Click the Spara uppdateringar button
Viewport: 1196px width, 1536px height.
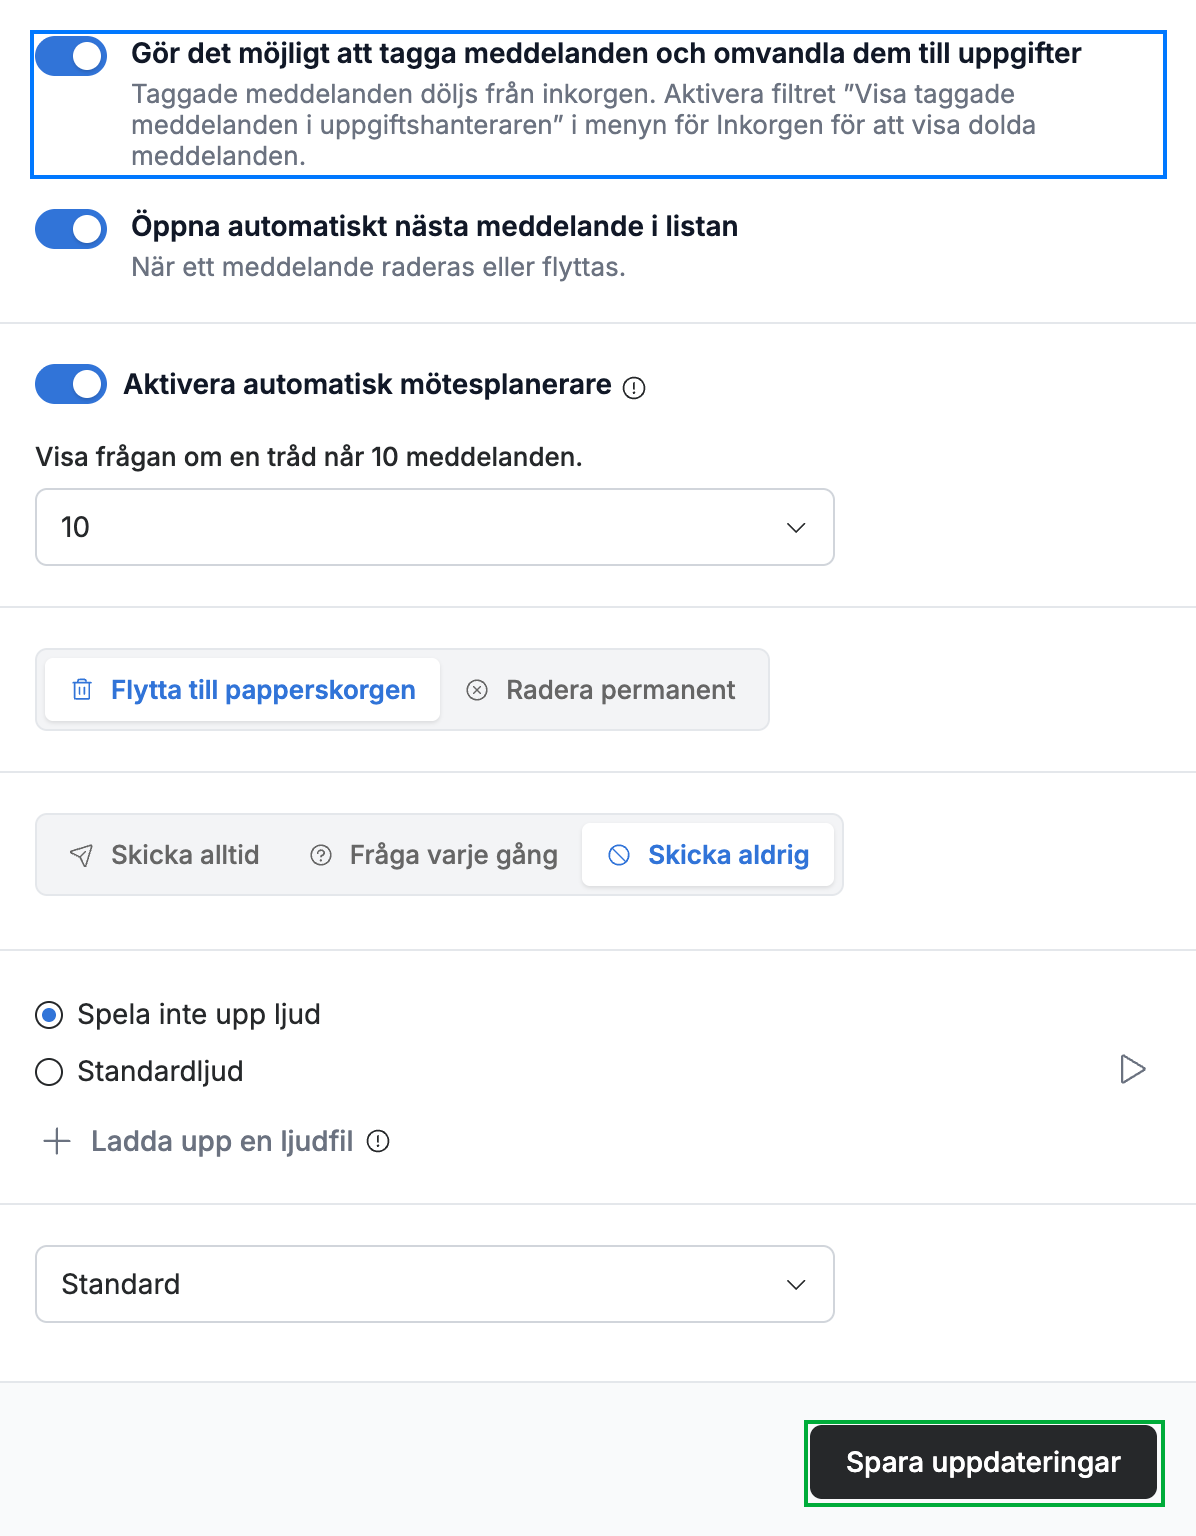[983, 1462]
